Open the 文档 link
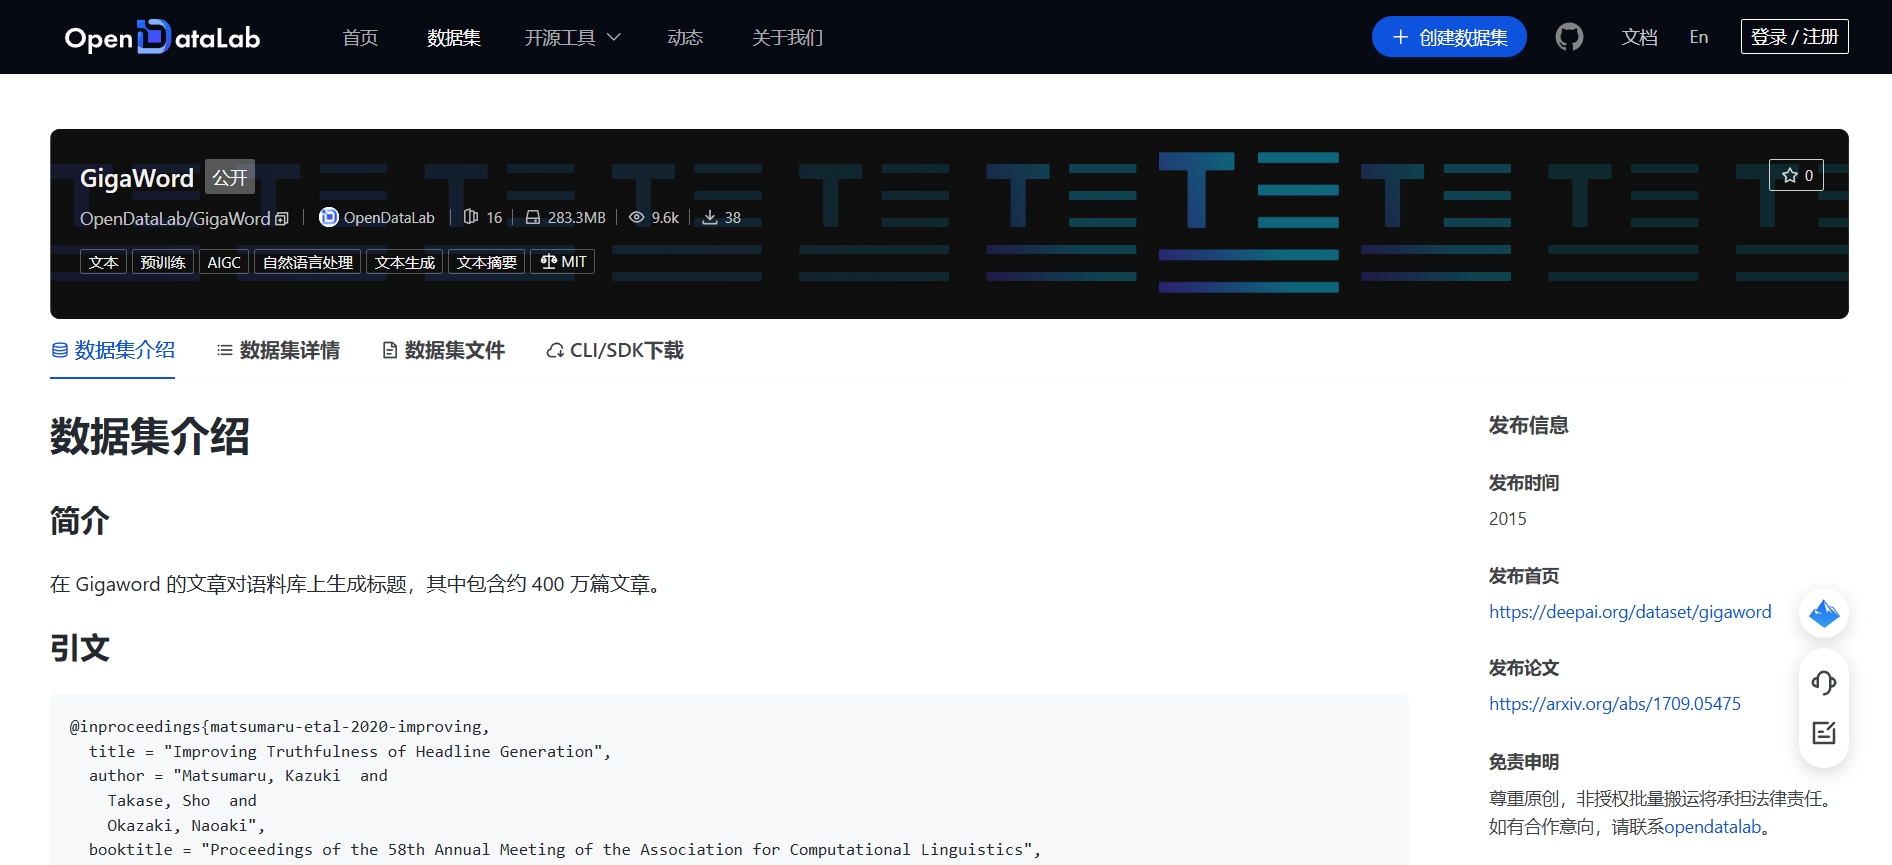The height and width of the screenshot is (865, 1892). [1639, 37]
